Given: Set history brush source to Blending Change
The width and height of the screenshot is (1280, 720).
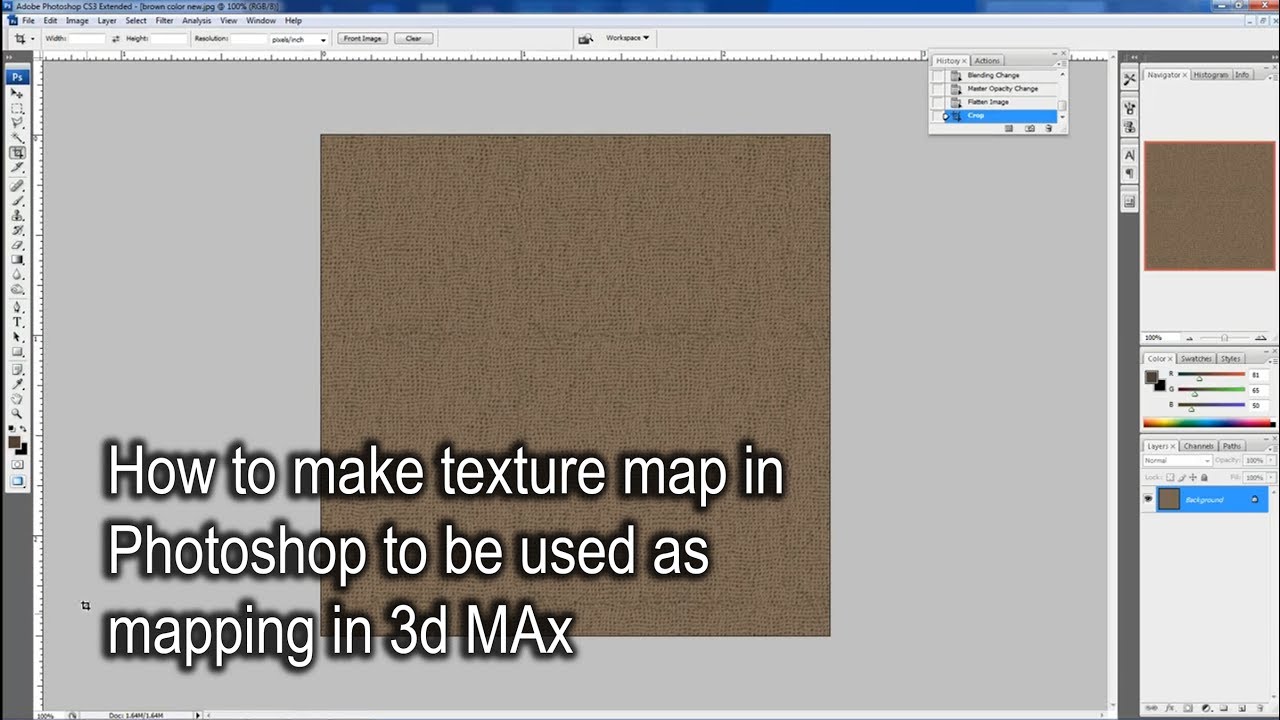Looking at the screenshot, I should [x=937, y=75].
